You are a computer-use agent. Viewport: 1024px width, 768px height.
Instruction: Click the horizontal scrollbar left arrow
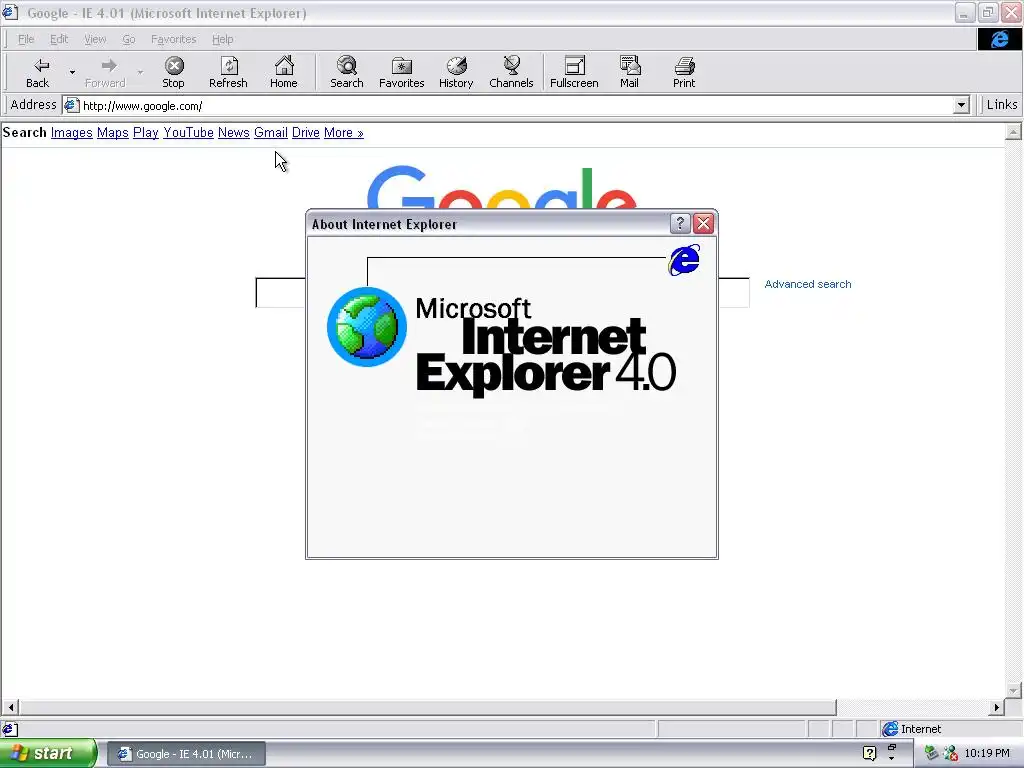pyautogui.click(x=10, y=707)
